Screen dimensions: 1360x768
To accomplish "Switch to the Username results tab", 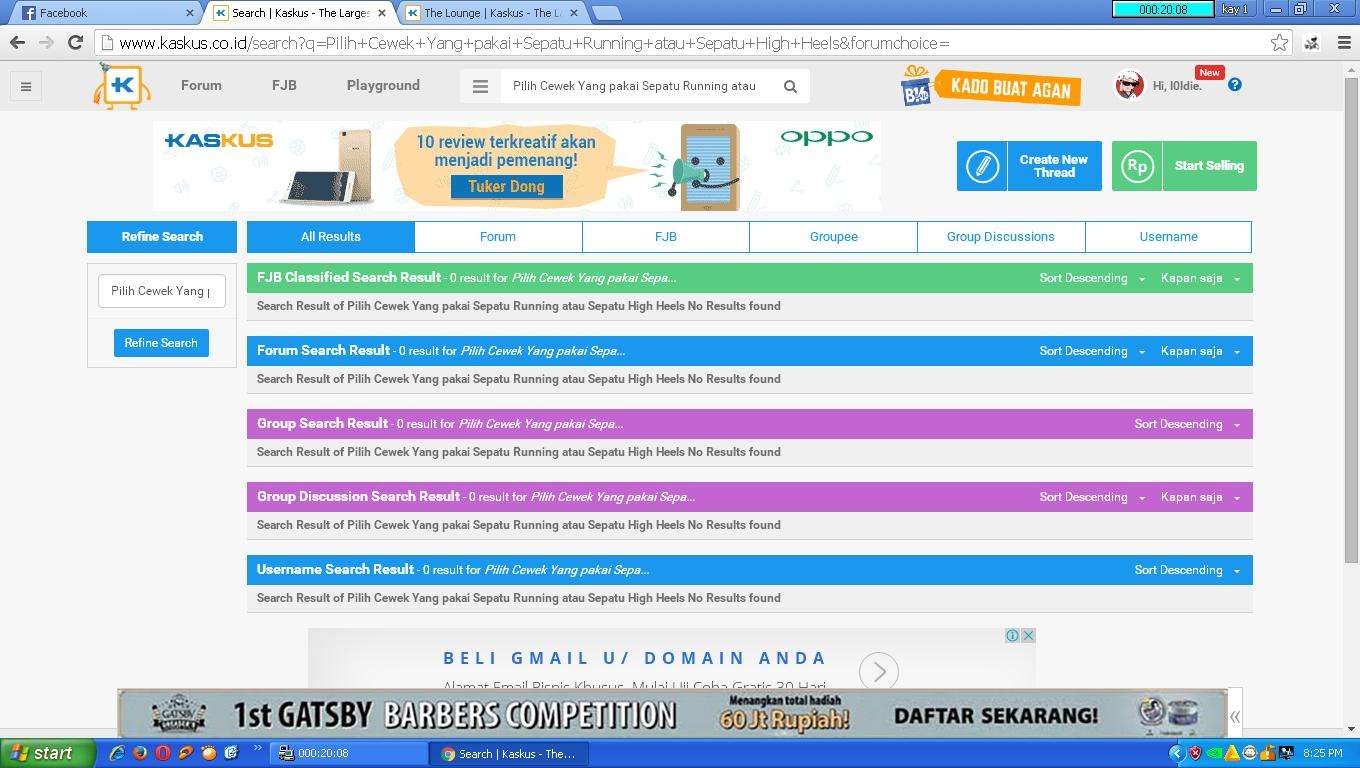I will click(x=1168, y=237).
